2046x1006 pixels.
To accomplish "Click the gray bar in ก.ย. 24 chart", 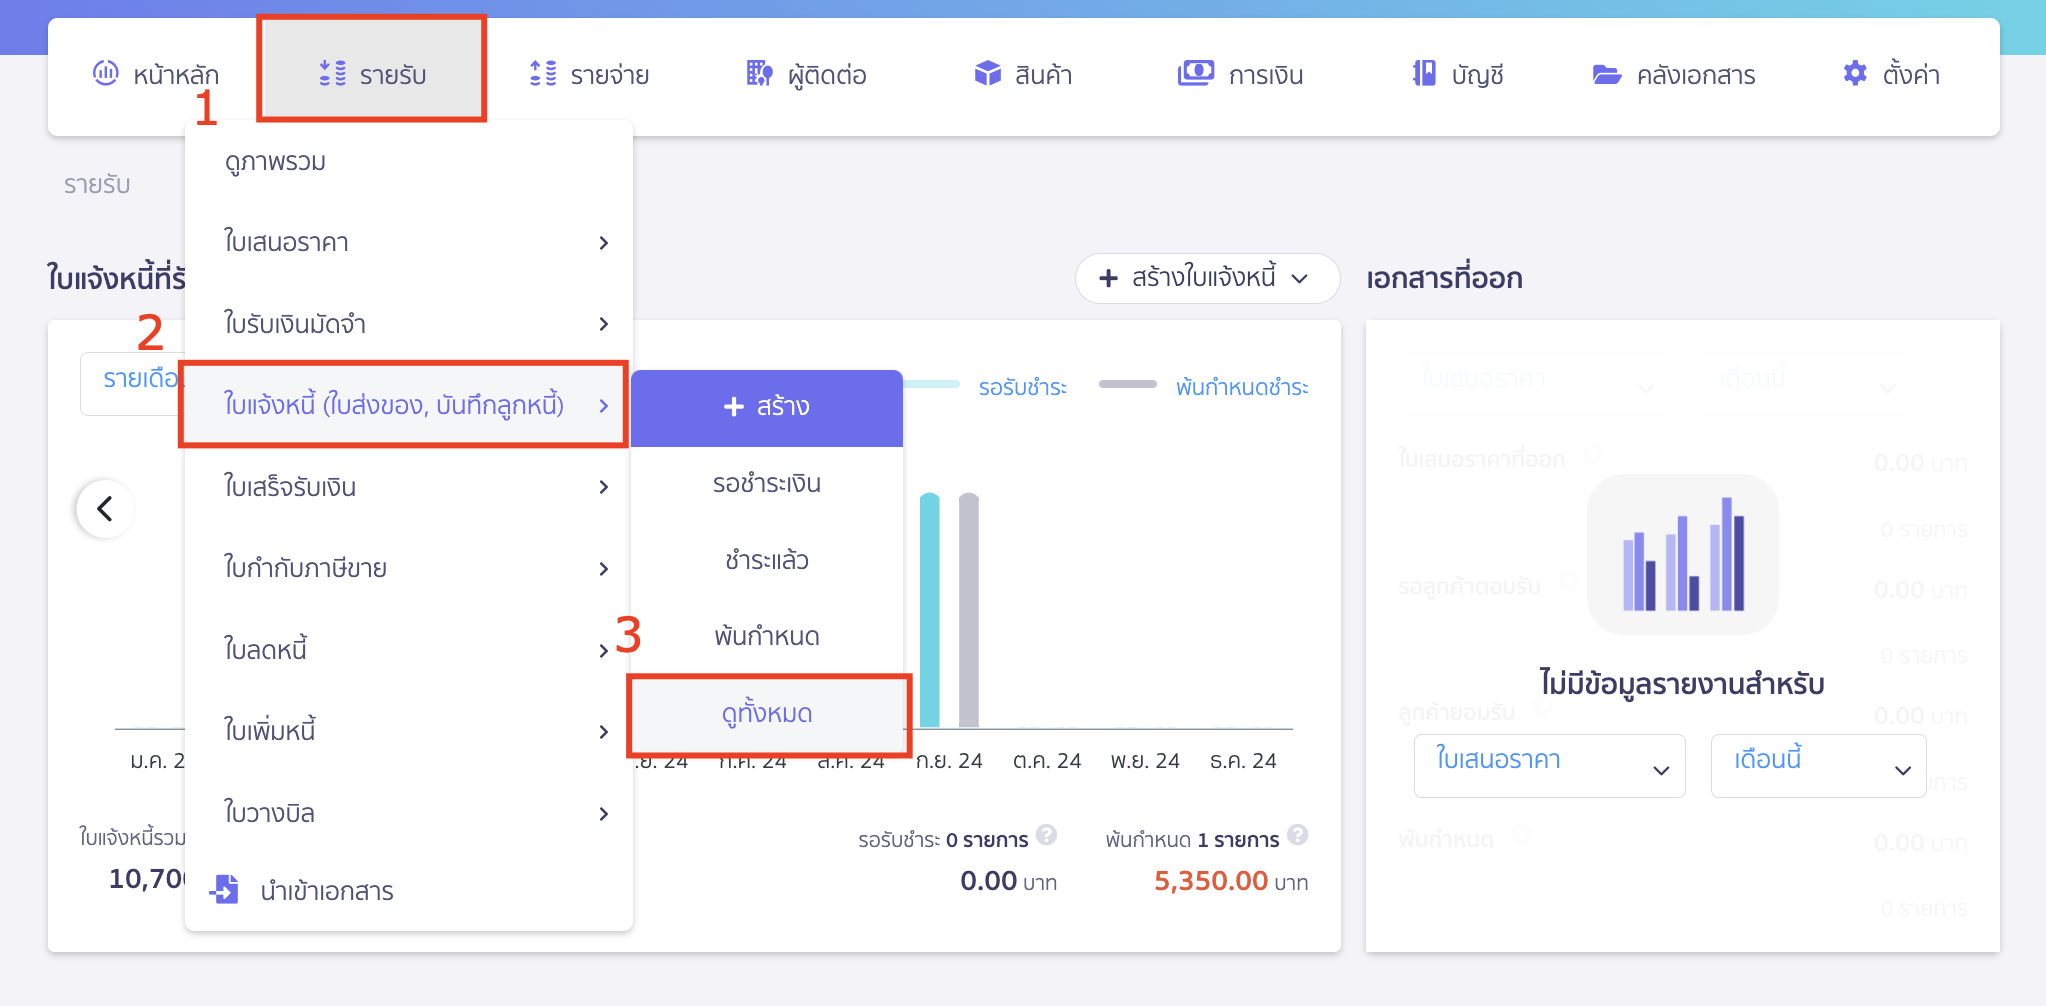I will click(x=969, y=610).
